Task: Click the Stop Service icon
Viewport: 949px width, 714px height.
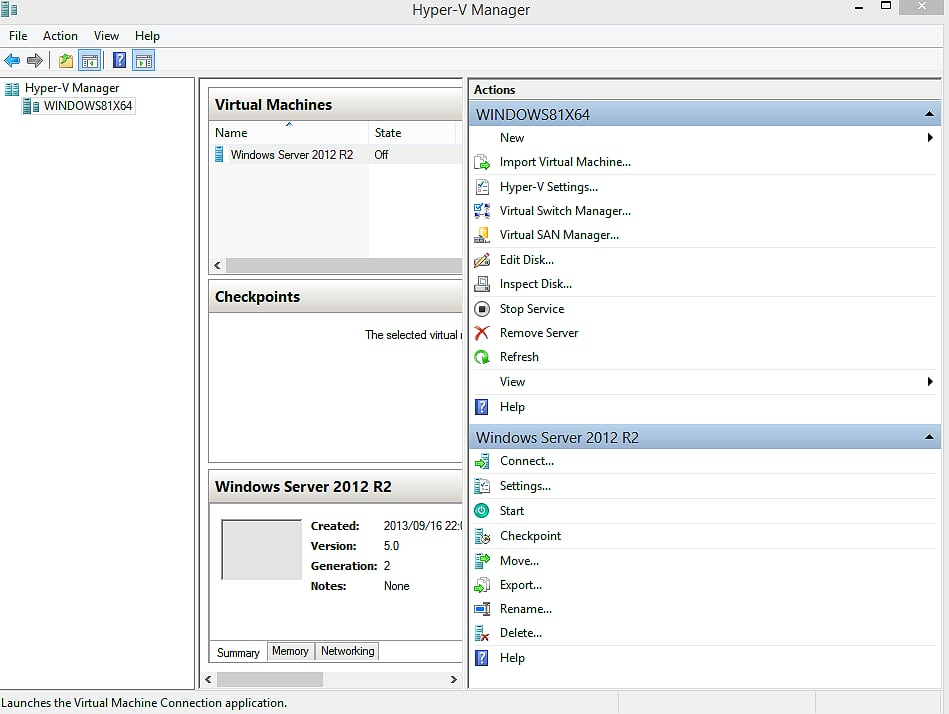Action: (482, 309)
